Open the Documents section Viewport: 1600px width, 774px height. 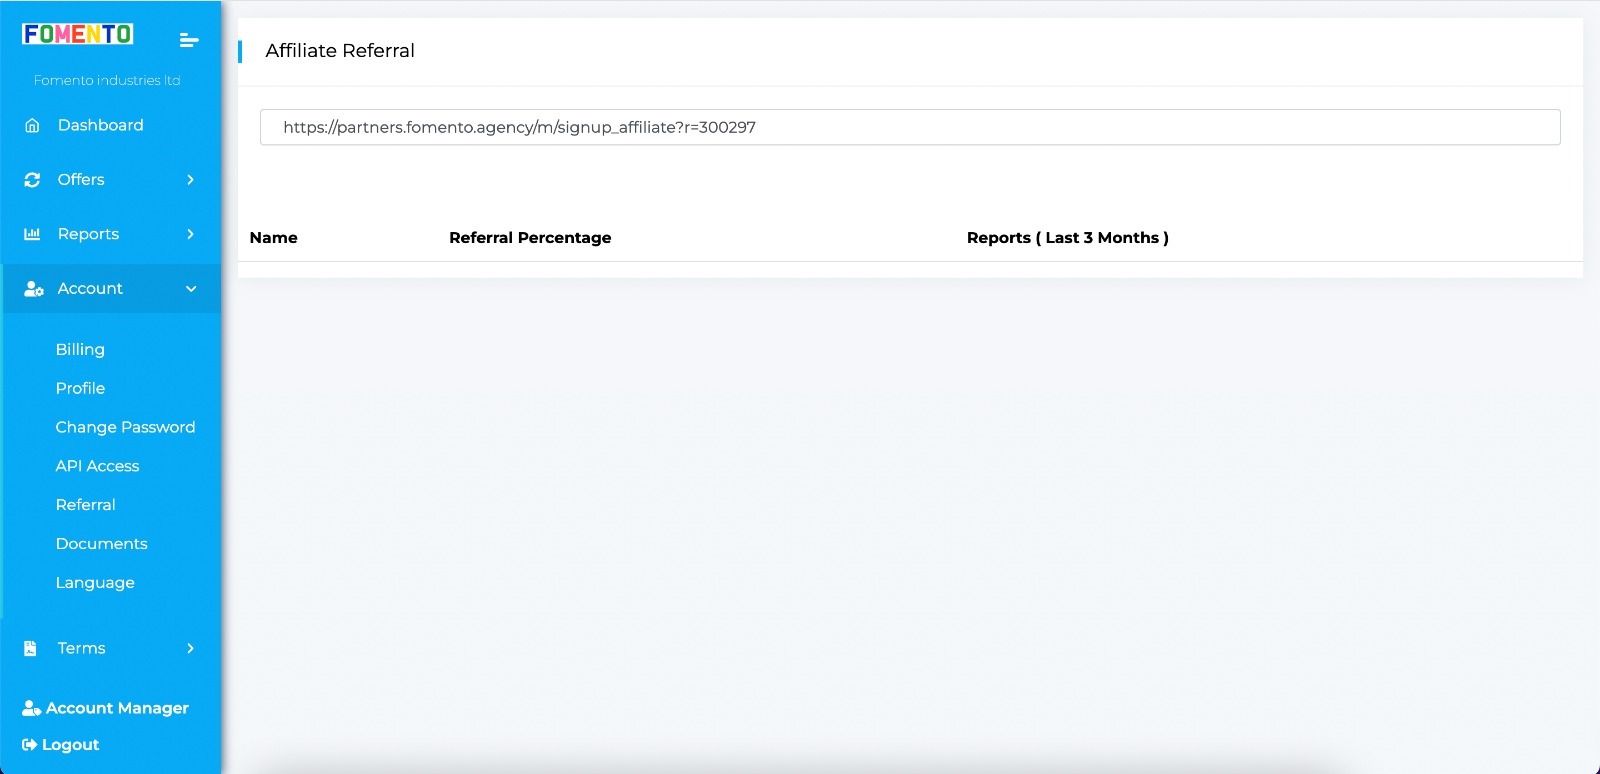(x=101, y=544)
